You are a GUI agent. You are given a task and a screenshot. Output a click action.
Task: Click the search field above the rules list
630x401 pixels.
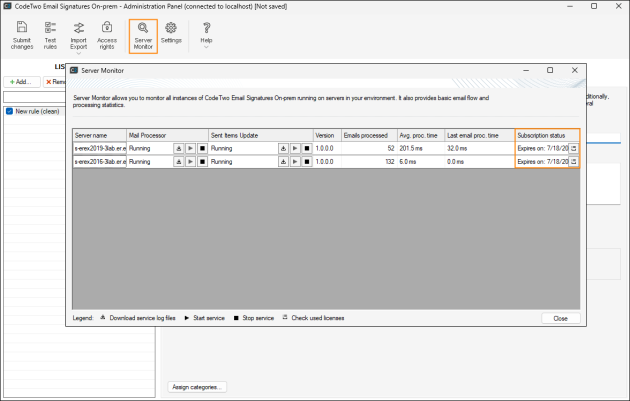[x=35, y=97]
